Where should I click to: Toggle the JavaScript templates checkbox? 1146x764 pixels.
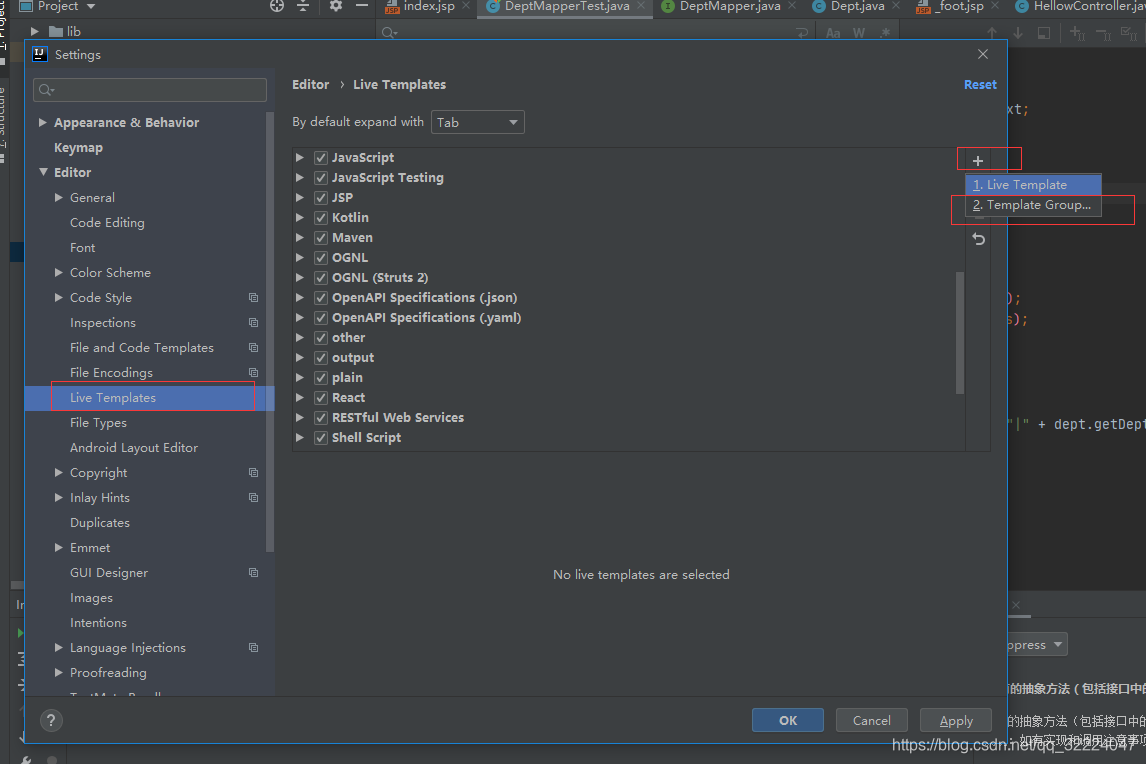(321, 158)
